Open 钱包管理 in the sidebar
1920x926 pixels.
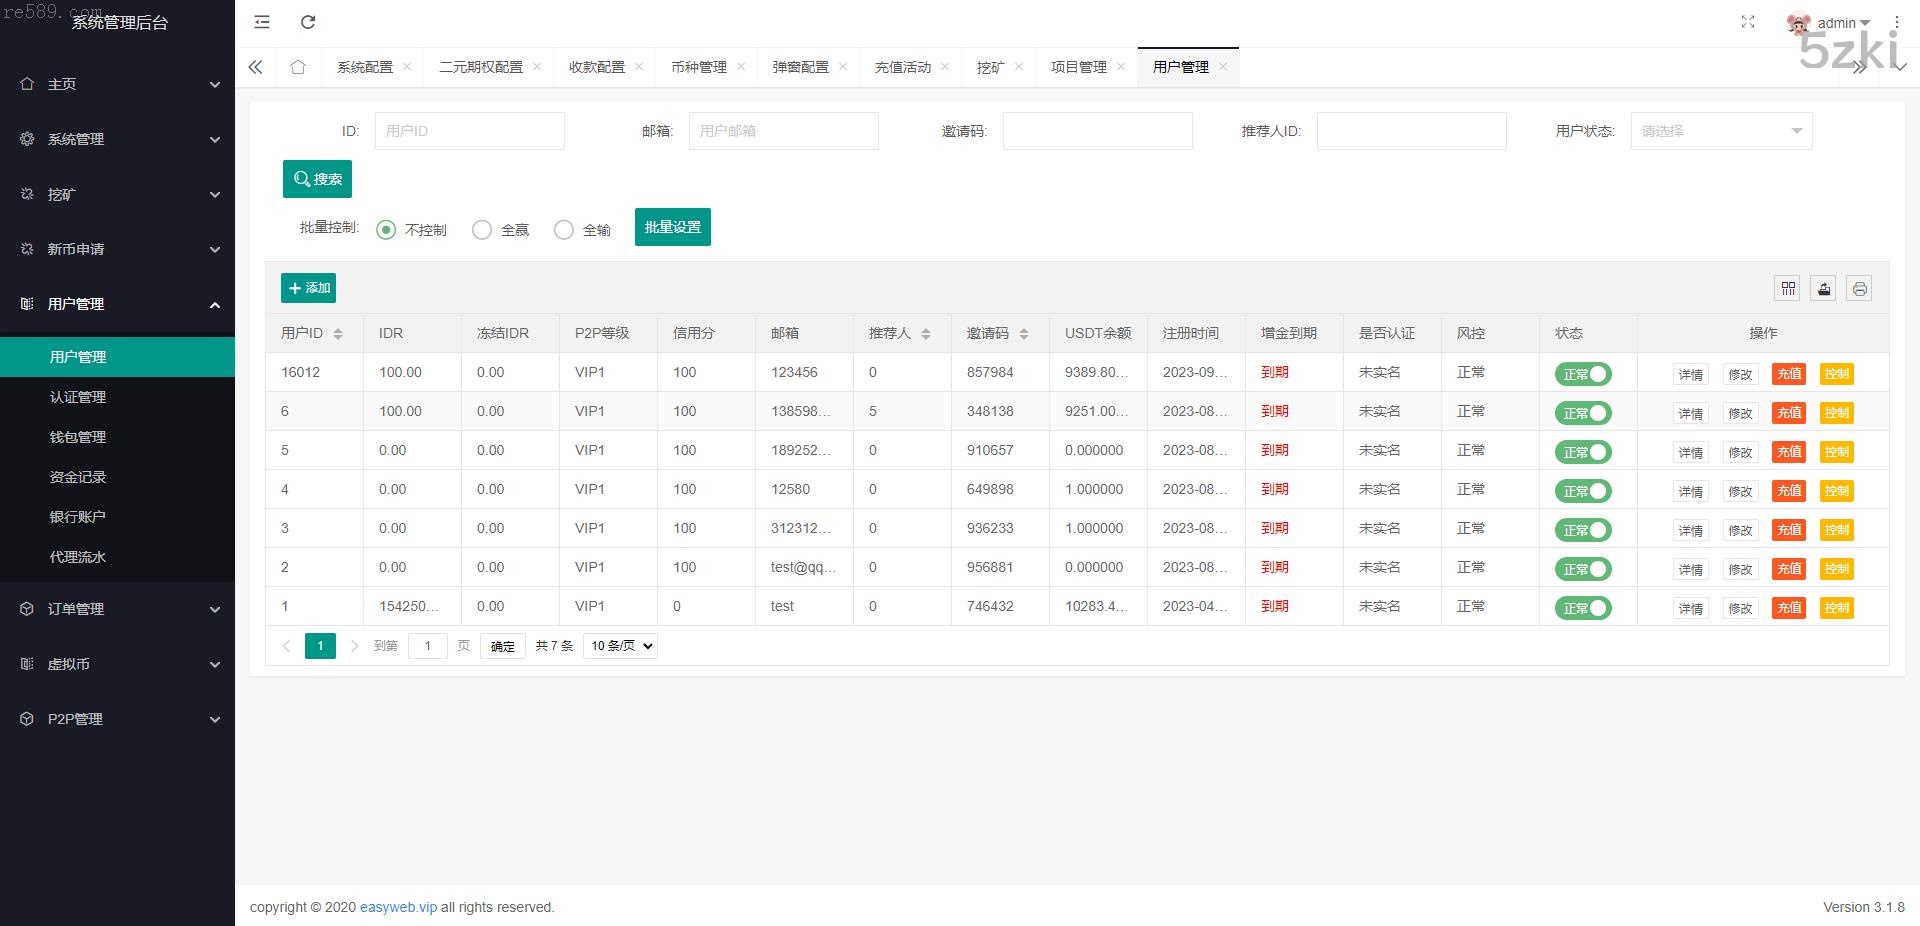(78, 437)
